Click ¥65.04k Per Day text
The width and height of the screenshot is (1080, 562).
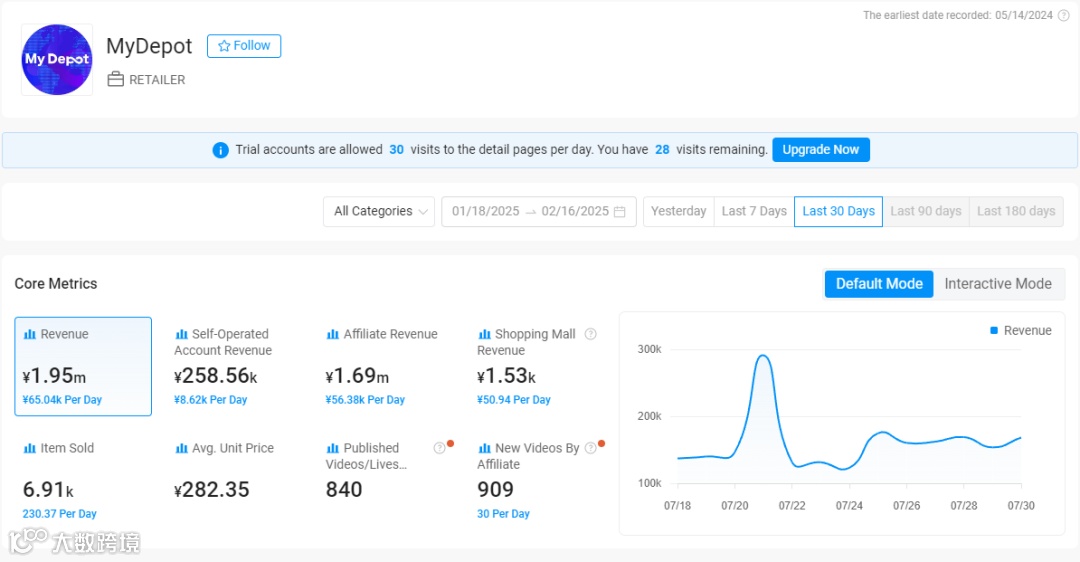tap(62, 400)
